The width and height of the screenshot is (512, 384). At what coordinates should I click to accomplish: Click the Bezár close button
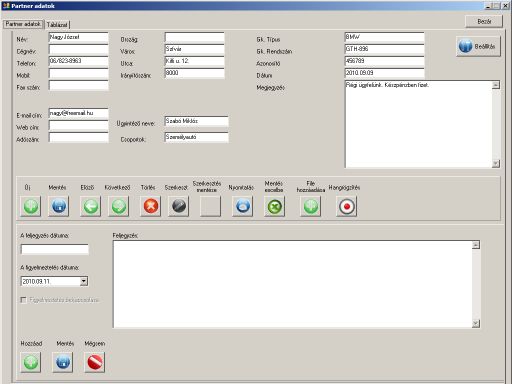pos(484,21)
